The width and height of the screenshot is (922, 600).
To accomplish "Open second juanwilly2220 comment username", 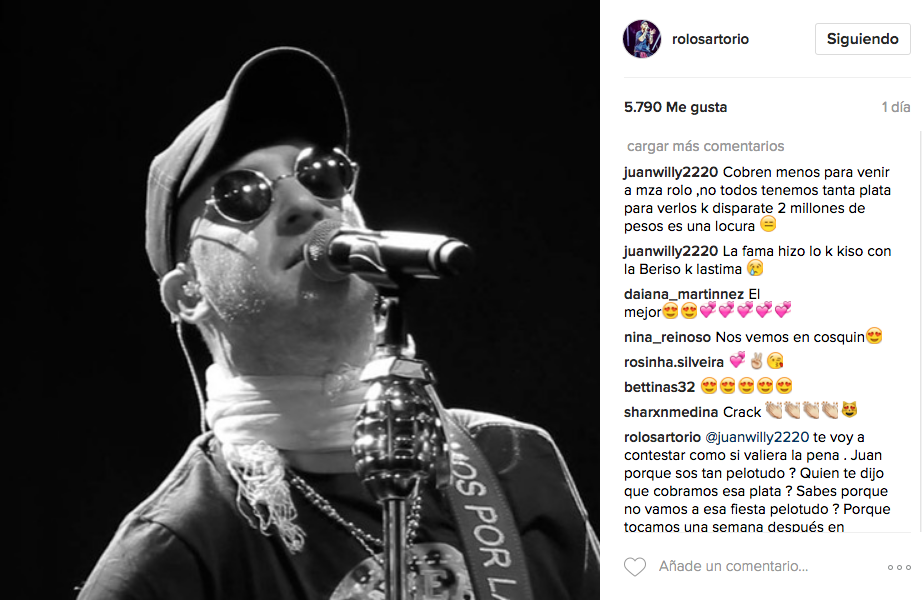I will pyautogui.click(x=671, y=251).
